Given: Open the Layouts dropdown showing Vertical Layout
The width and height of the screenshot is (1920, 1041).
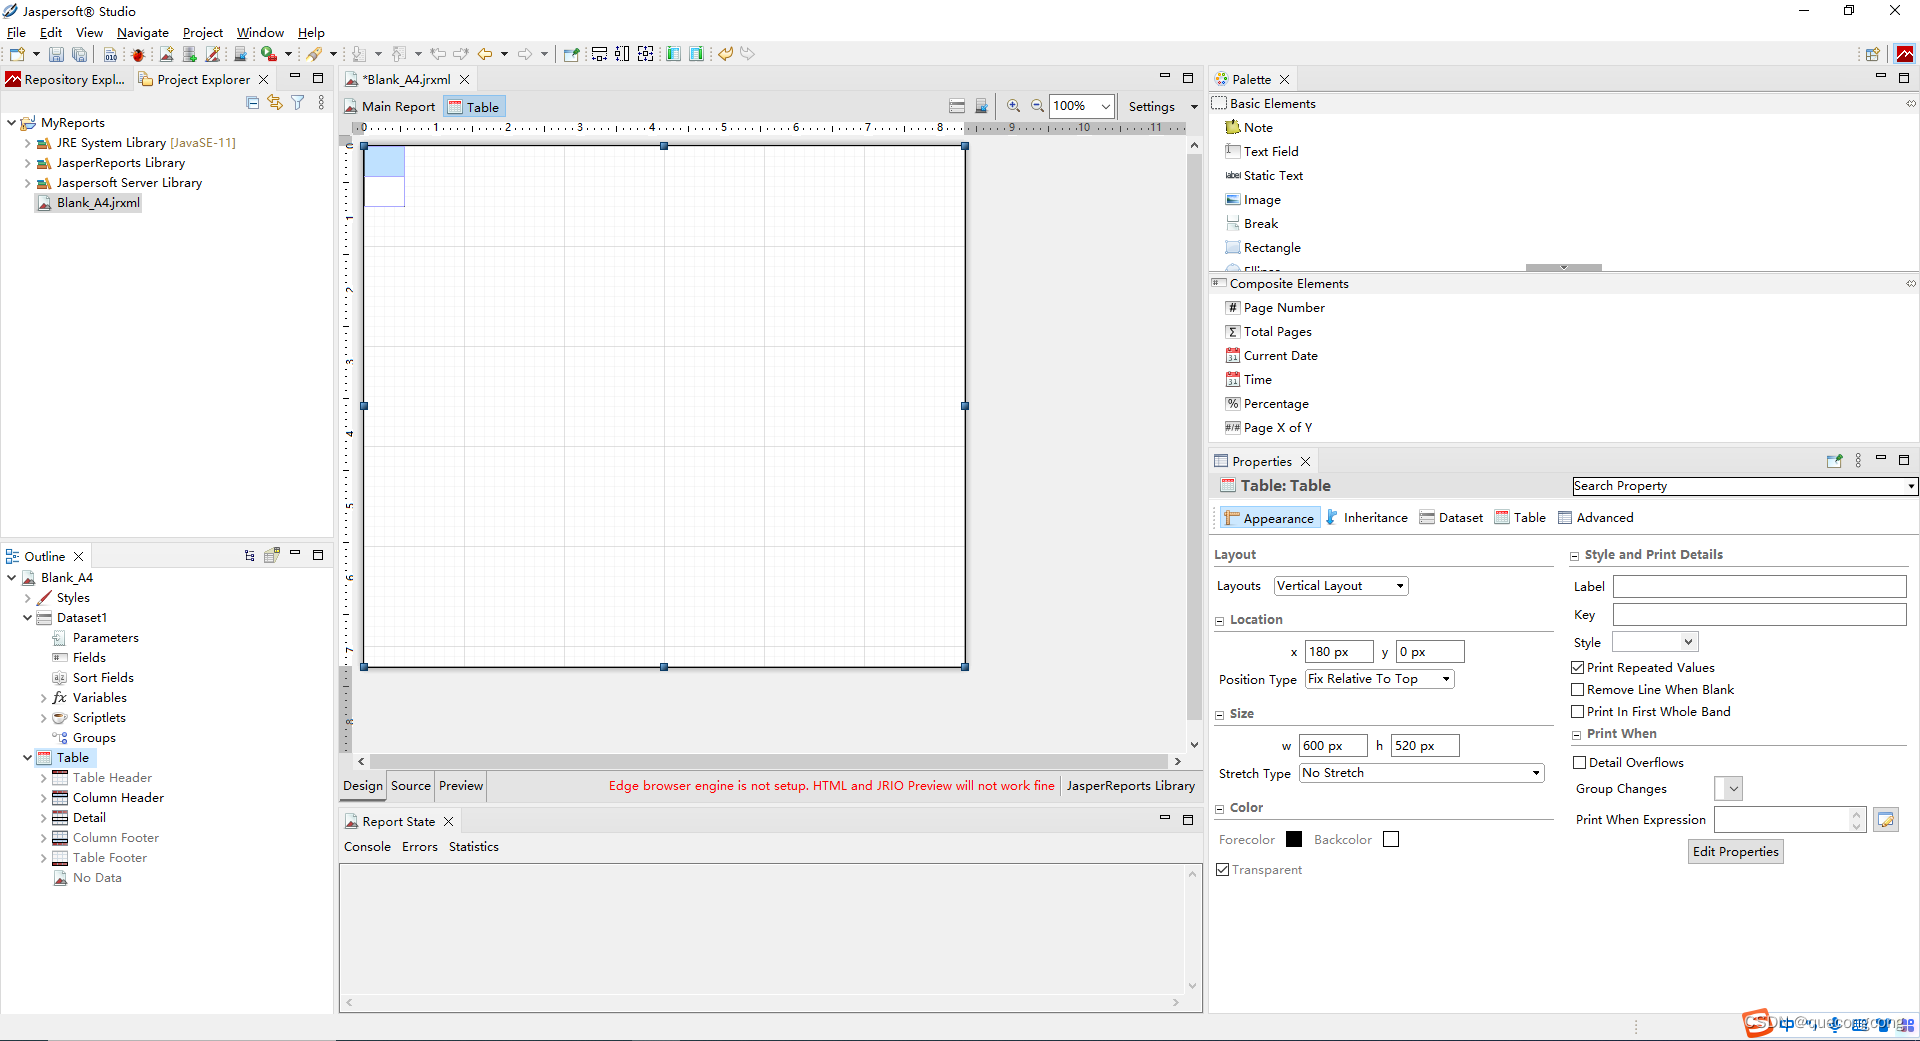Looking at the screenshot, I should tap(1341, 586).
